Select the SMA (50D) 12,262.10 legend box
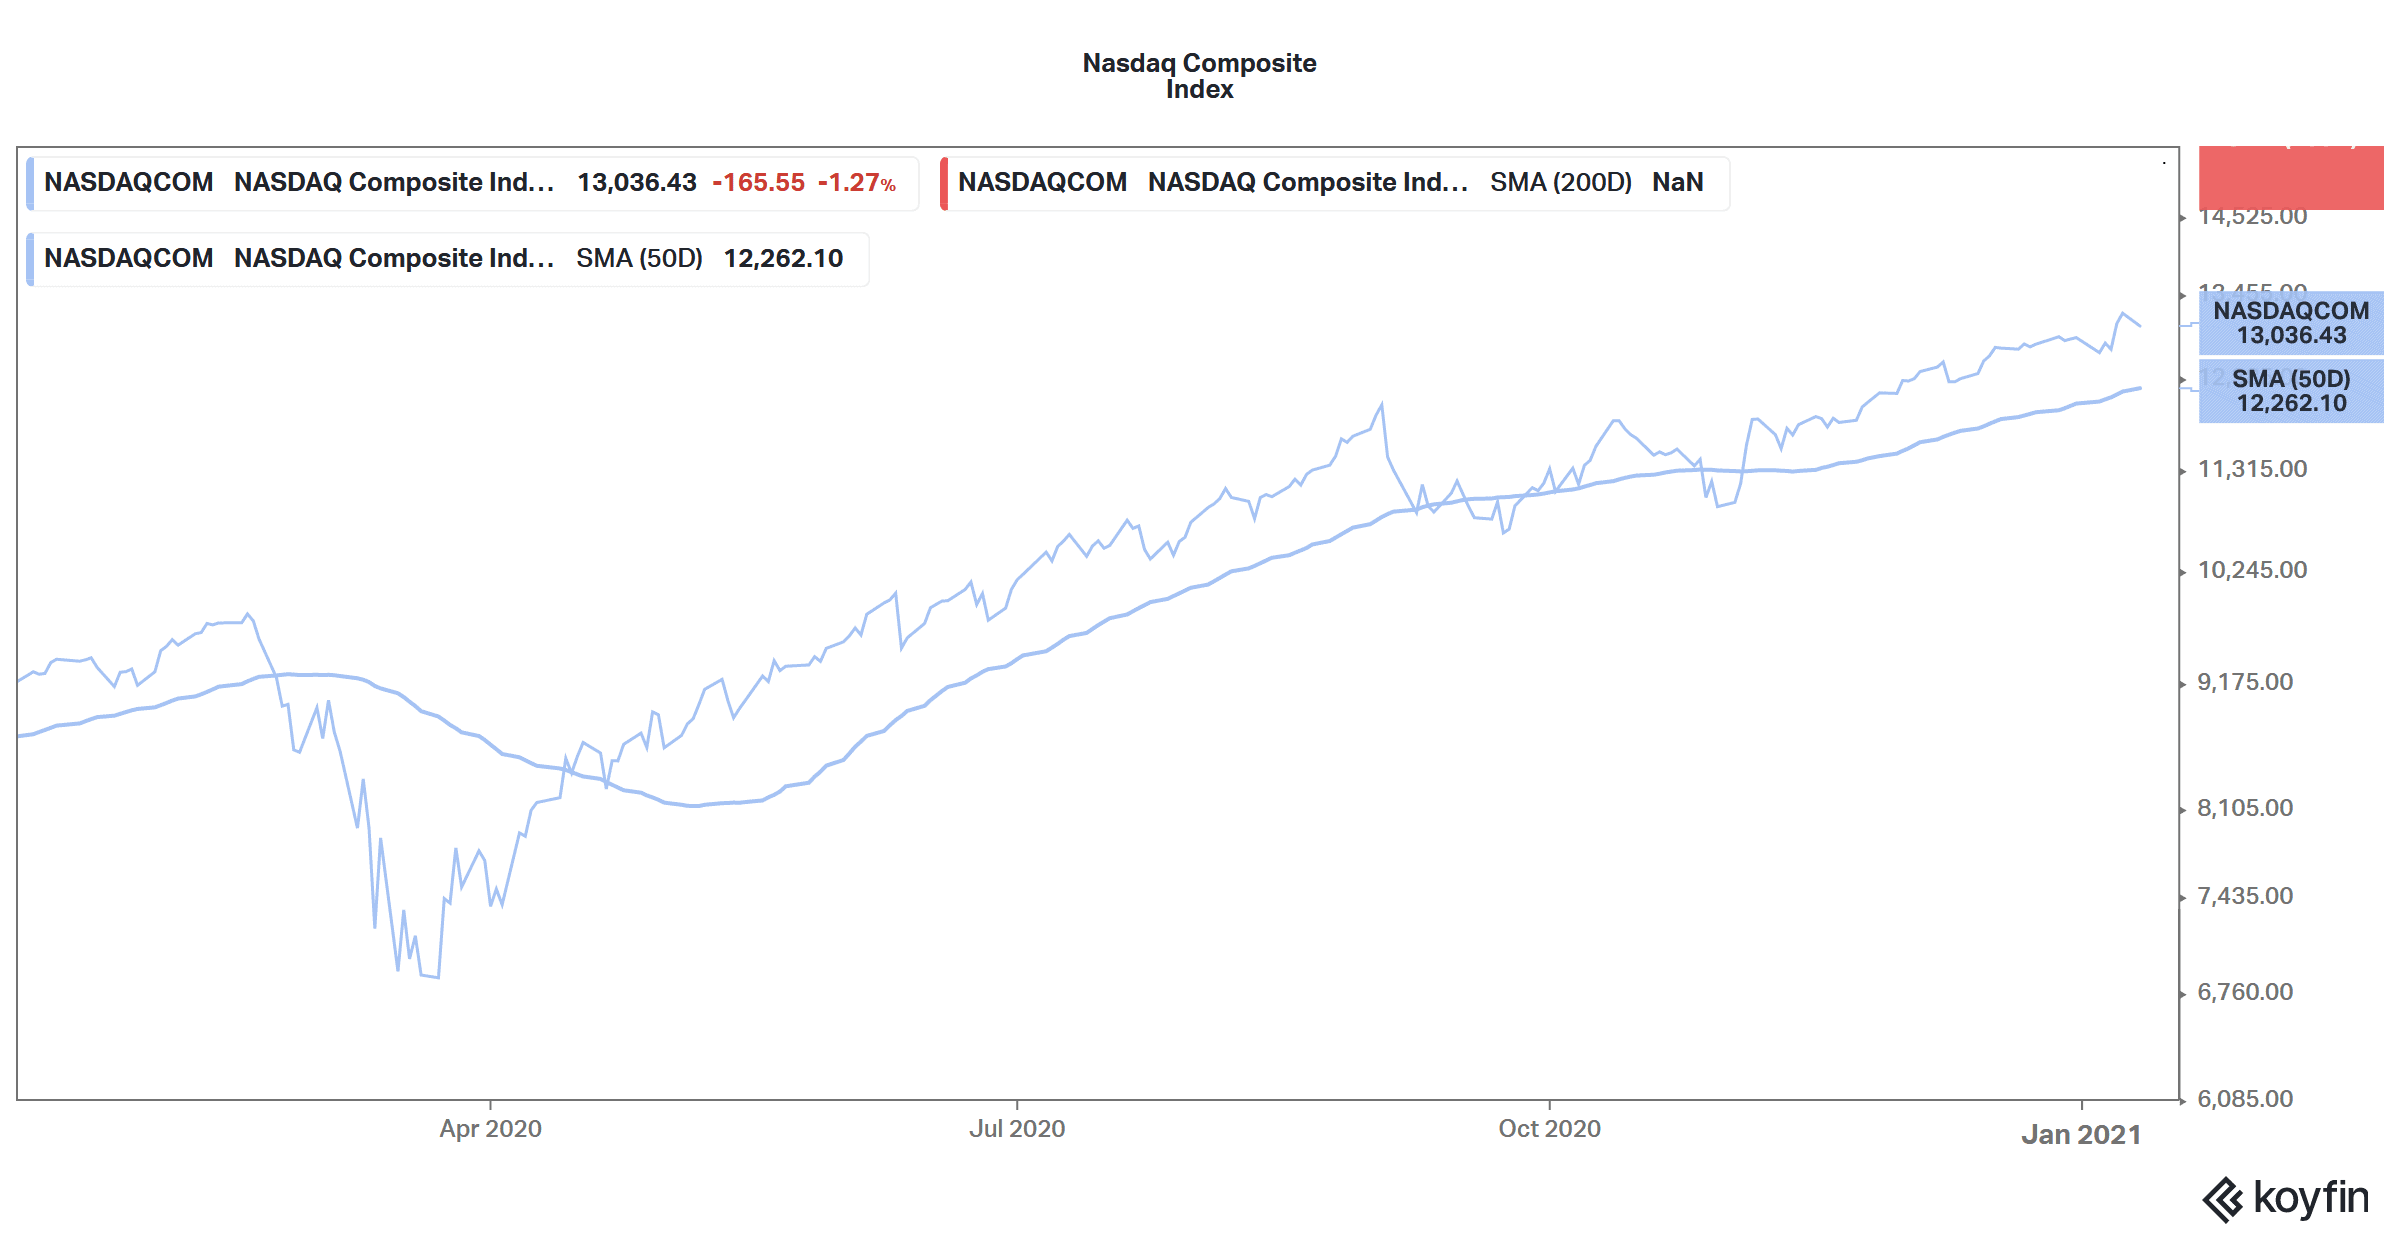 pyautogui.click(x=448, y=259)
